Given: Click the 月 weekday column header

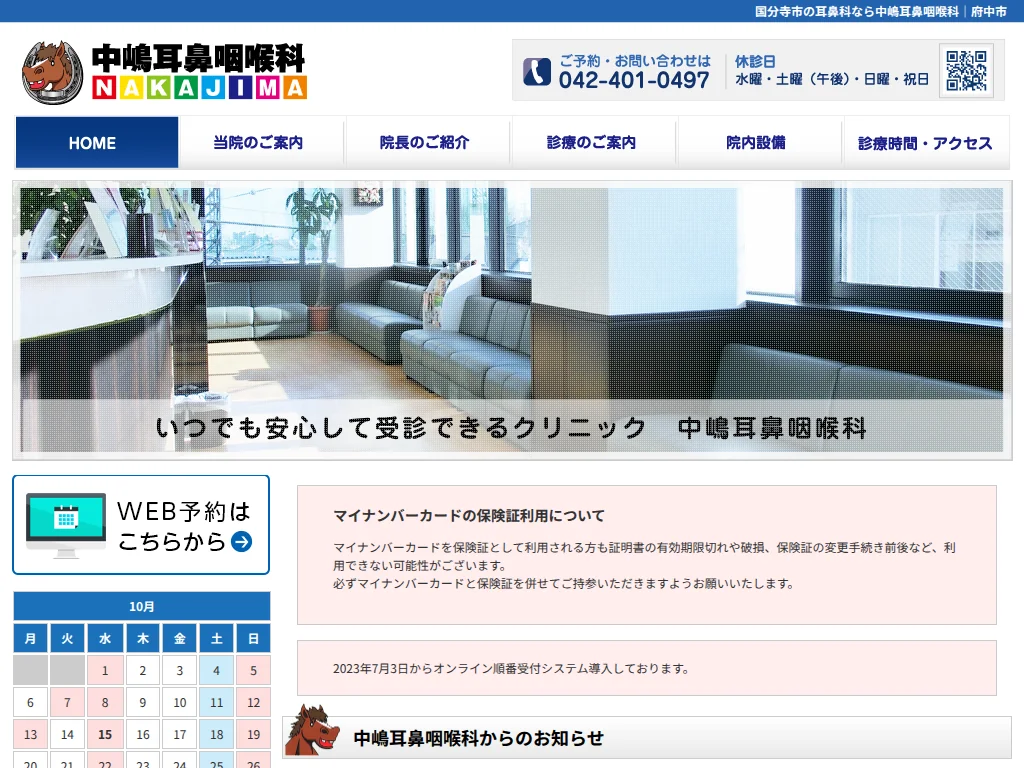Looking at the screenshot, I should coord(30,638).
